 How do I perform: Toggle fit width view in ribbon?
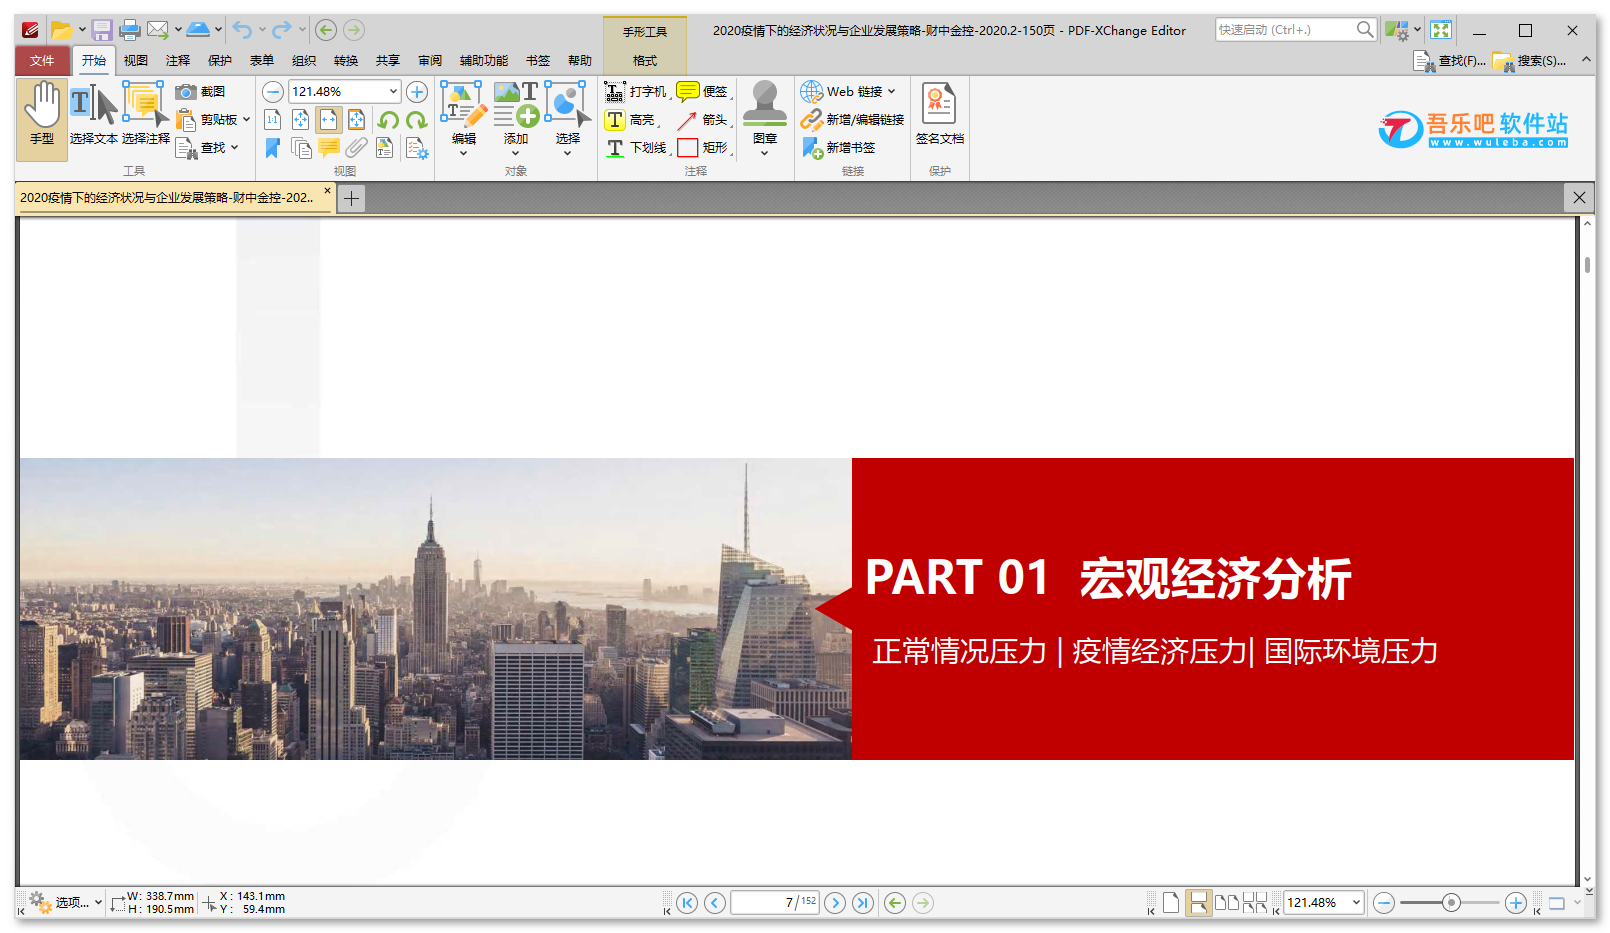[x=329, y=120]
